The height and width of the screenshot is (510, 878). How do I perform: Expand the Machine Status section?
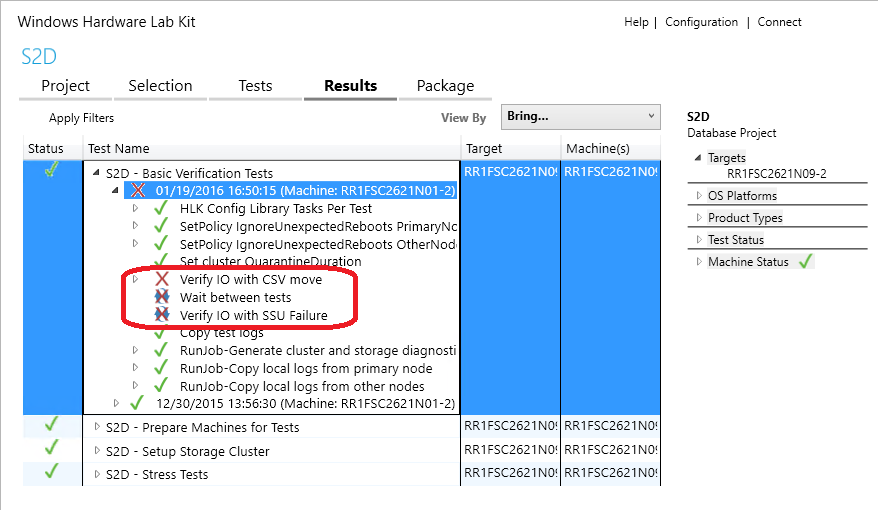[x=699, y=261]
